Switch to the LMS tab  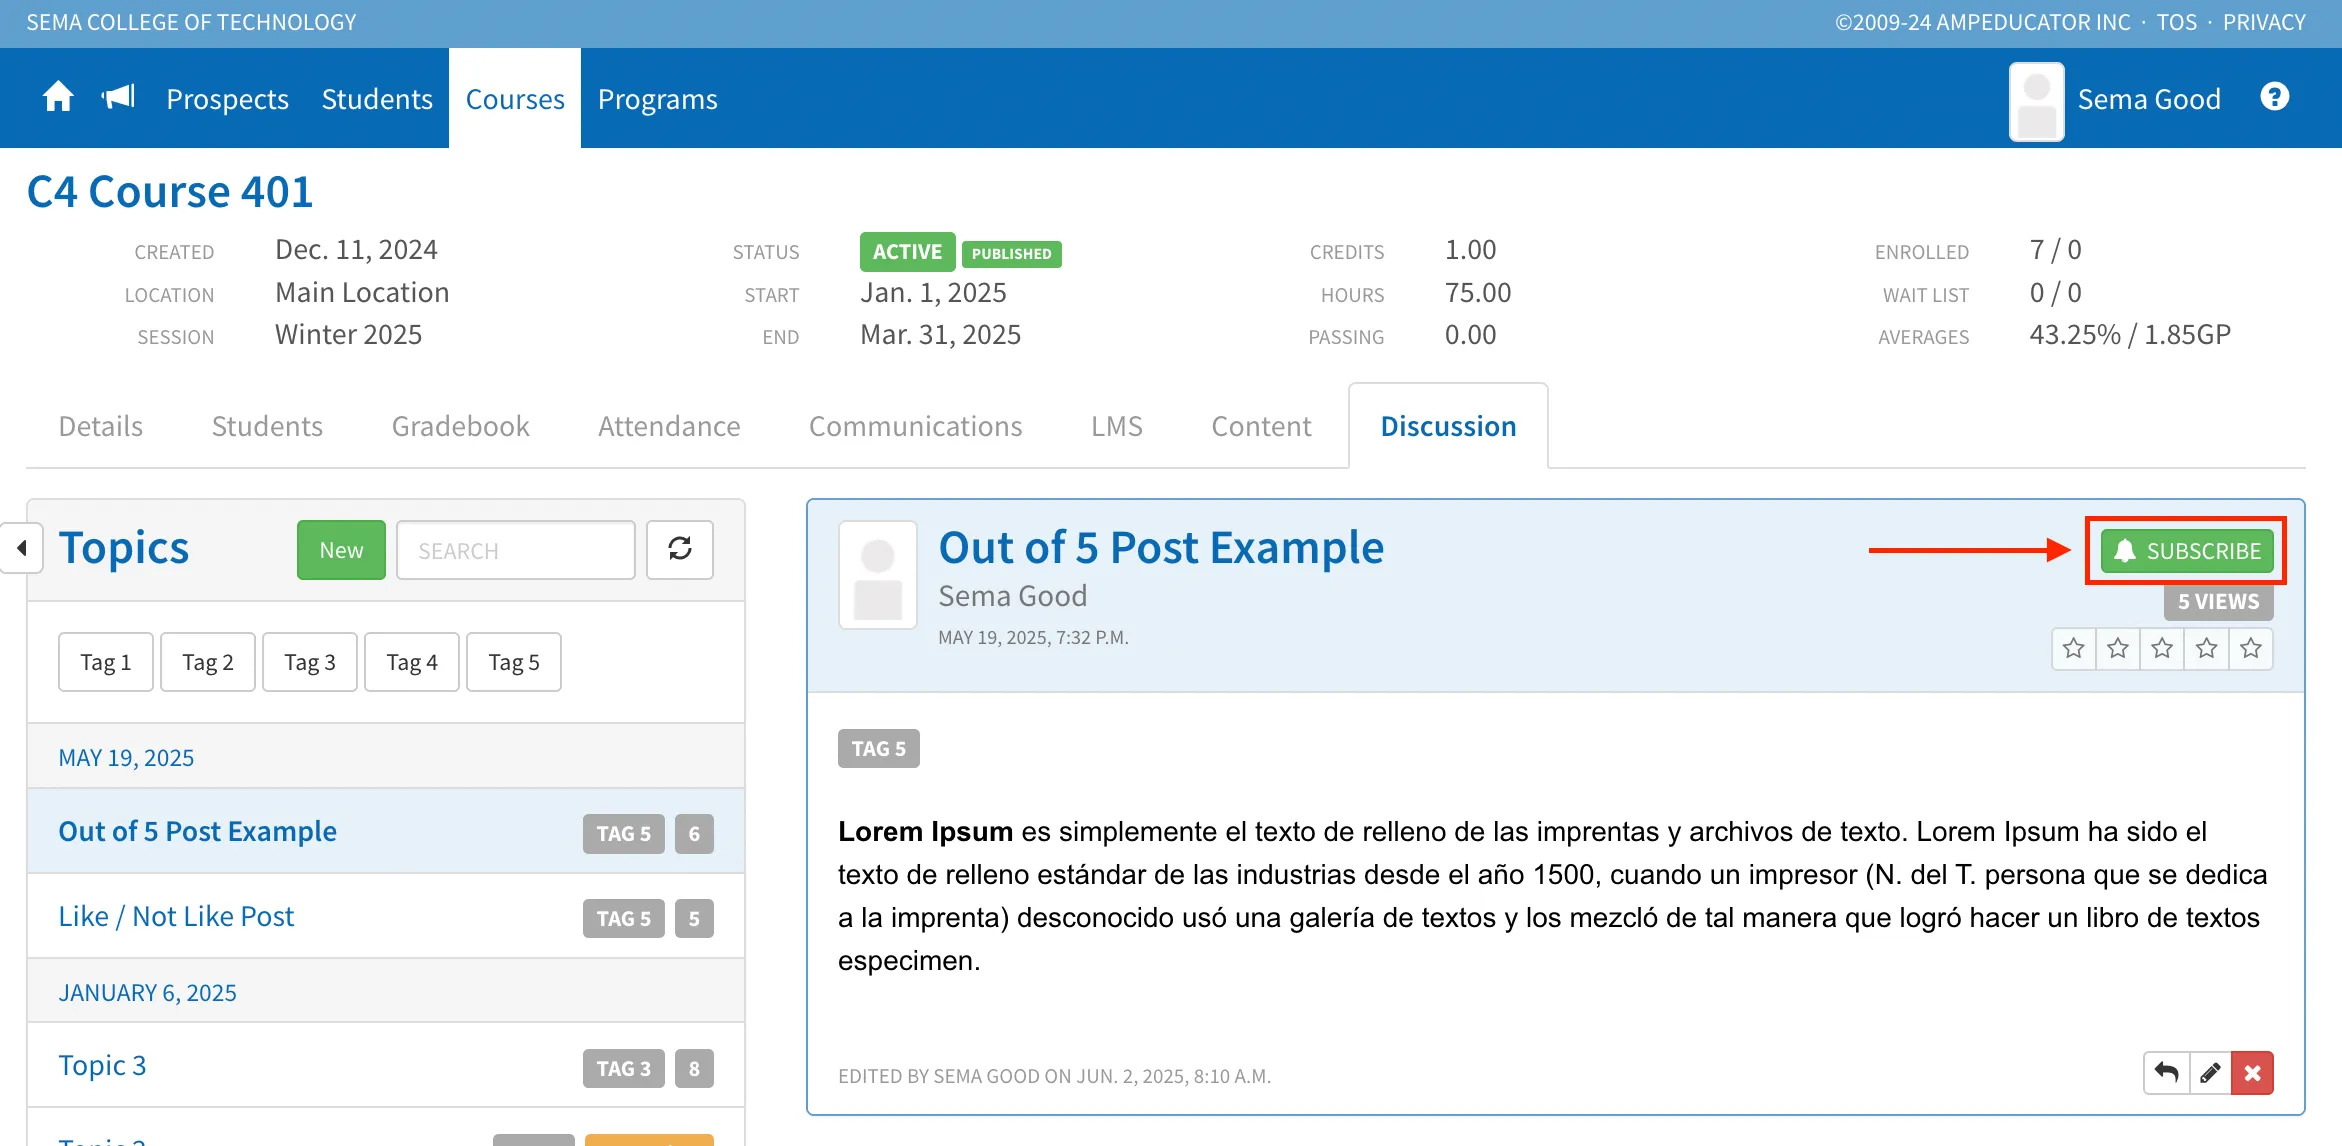coord(1117,426)
